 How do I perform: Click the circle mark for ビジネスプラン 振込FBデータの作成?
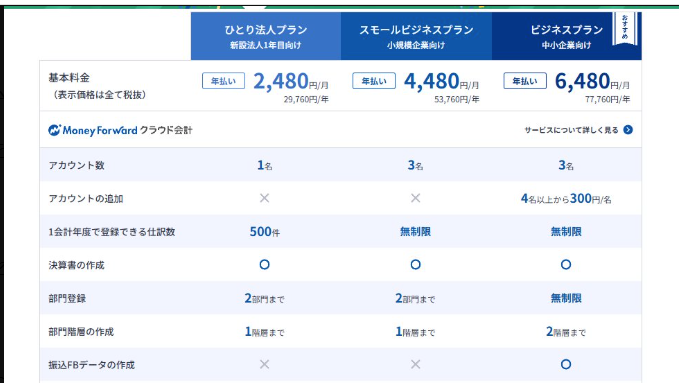[x=566, y=364]
